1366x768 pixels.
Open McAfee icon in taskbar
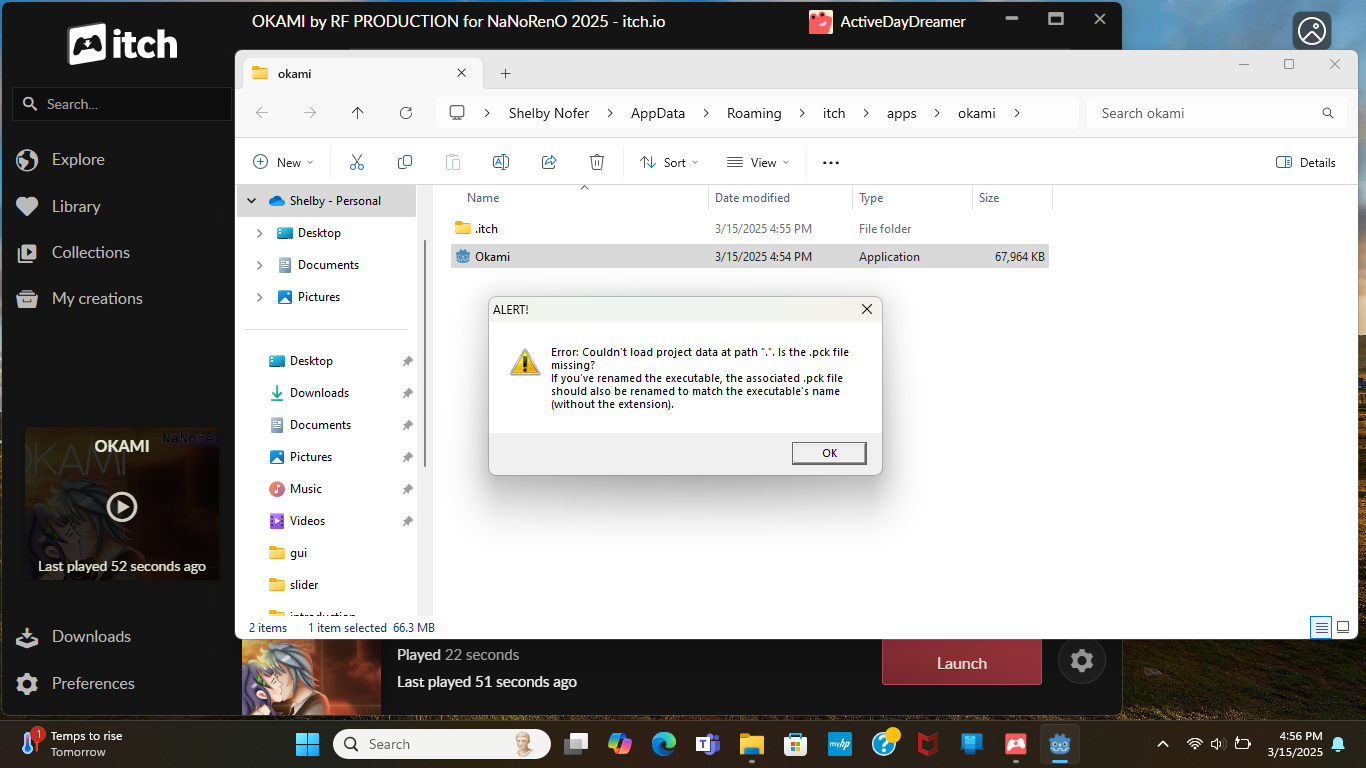(x=928, y=744)
